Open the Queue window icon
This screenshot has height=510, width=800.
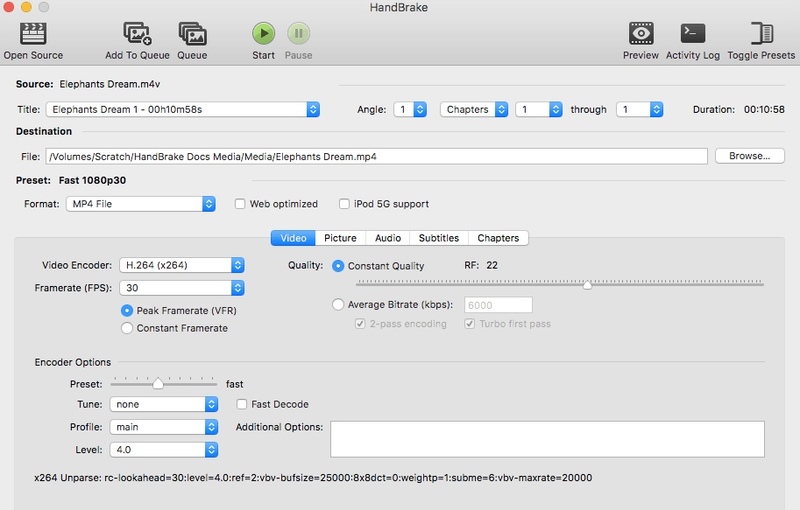[x=192, y=33]
